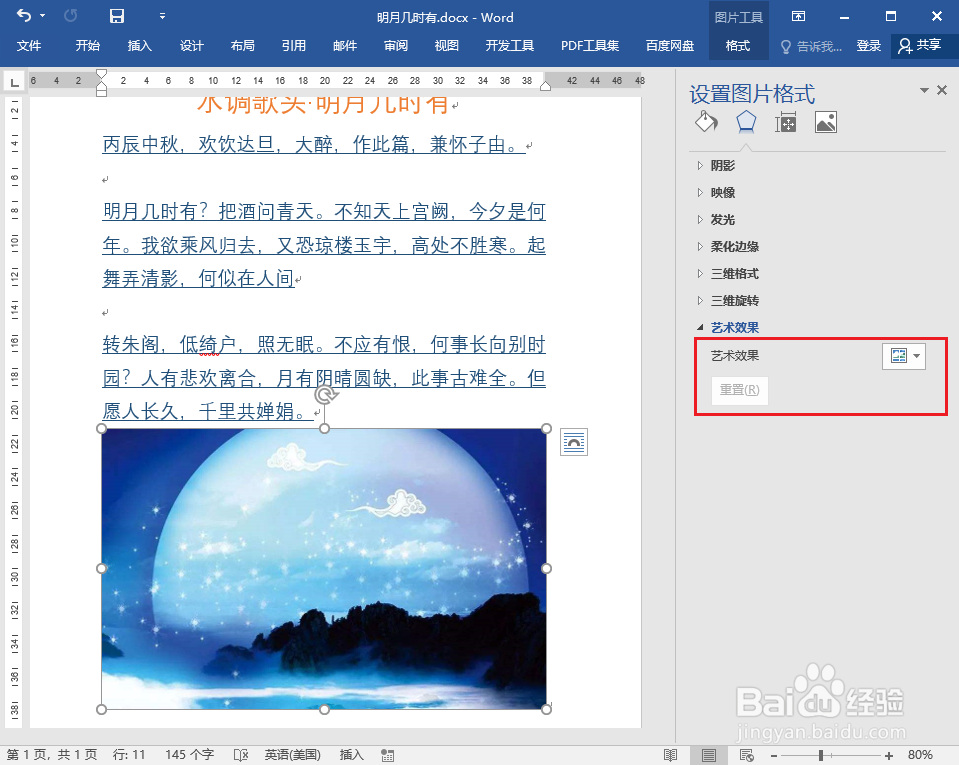This screenshot has width=959, height=765.
Task: Click the first line indent marker on ruler
Action: (102, 74)
